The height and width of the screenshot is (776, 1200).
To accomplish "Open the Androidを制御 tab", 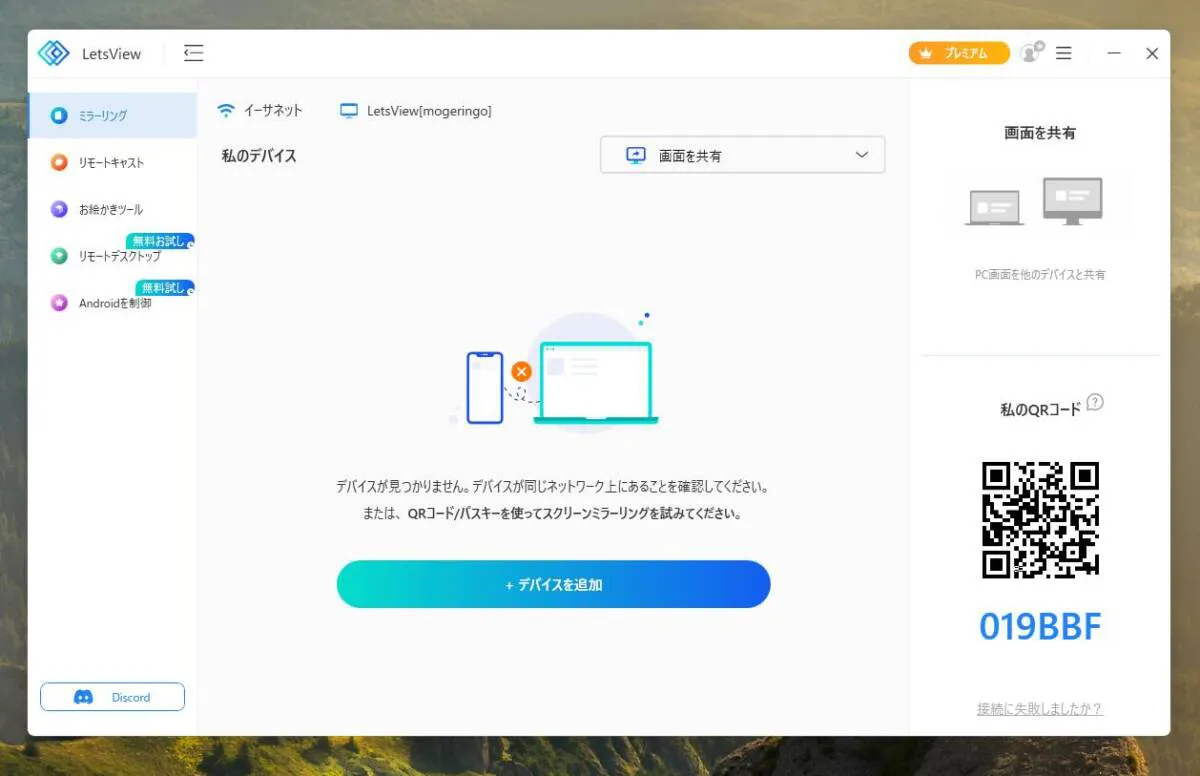I will (x=112, y=303).
